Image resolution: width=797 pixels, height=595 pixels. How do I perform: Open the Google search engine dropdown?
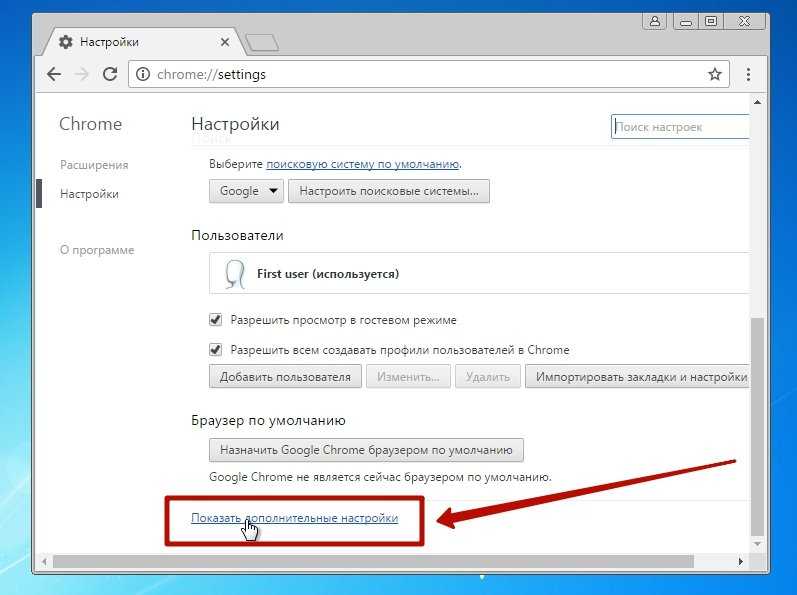246,191
